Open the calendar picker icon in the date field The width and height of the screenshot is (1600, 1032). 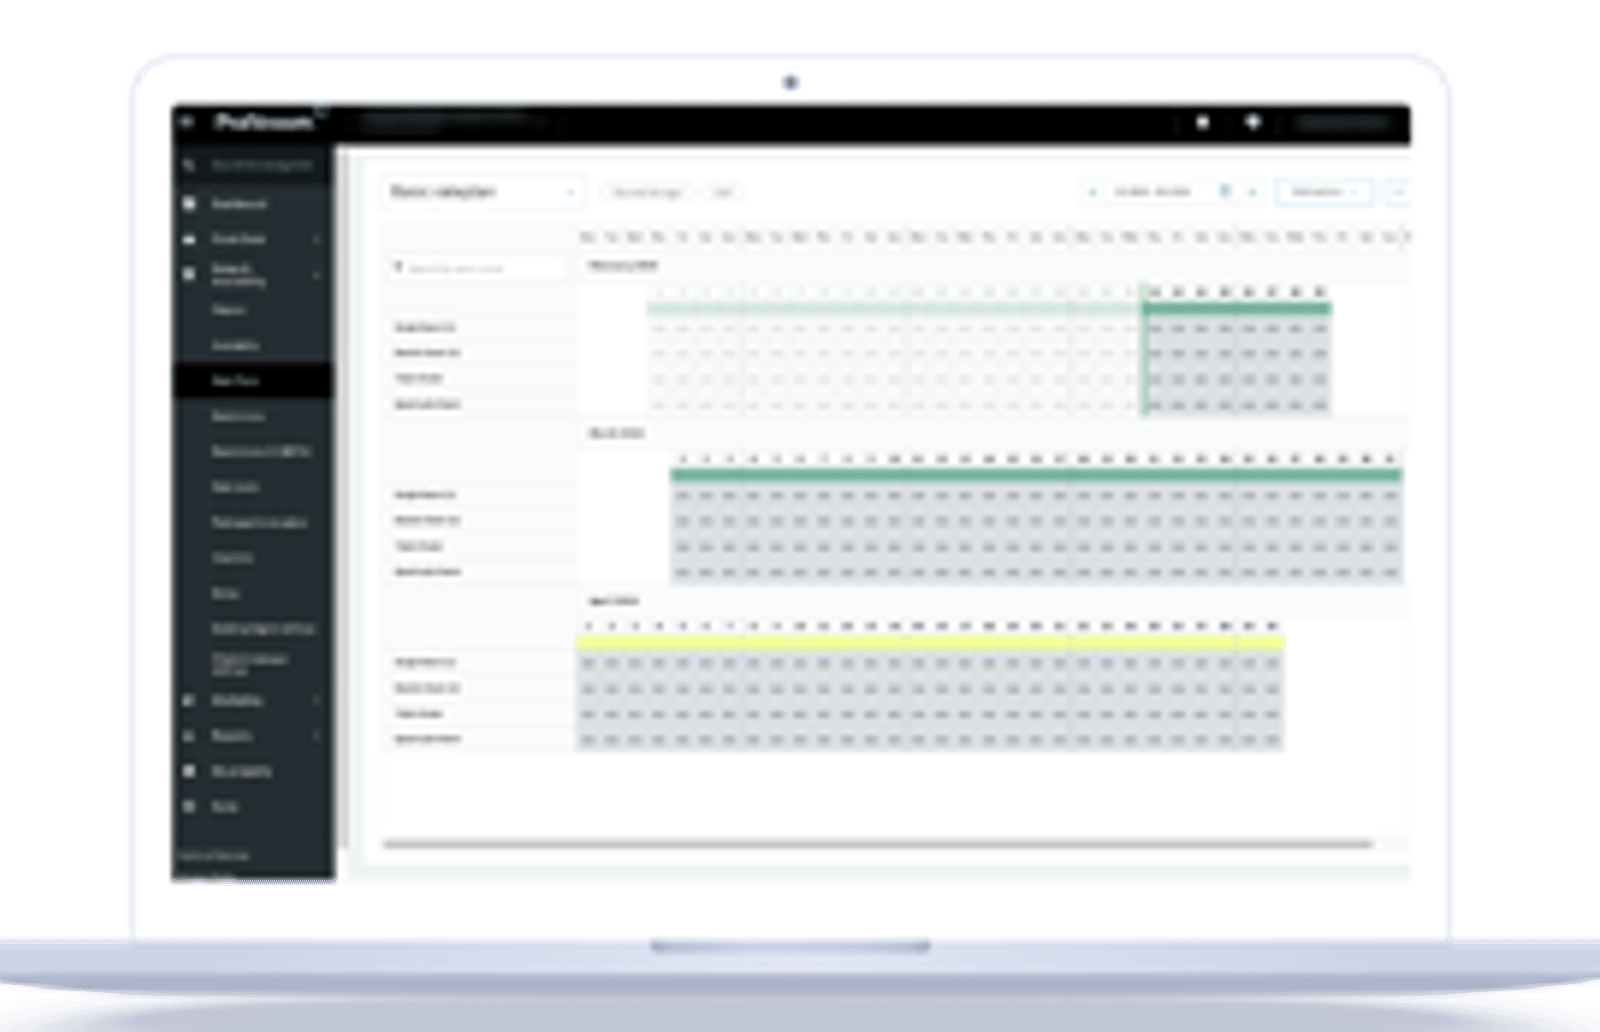1225,191
